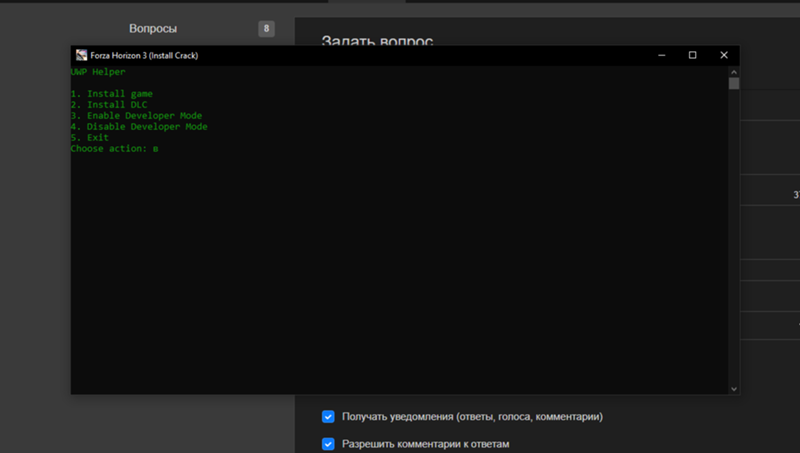Screen dimensions: 800x453
Task: Click the '1. Install game' line
Action: coord(112,94)
